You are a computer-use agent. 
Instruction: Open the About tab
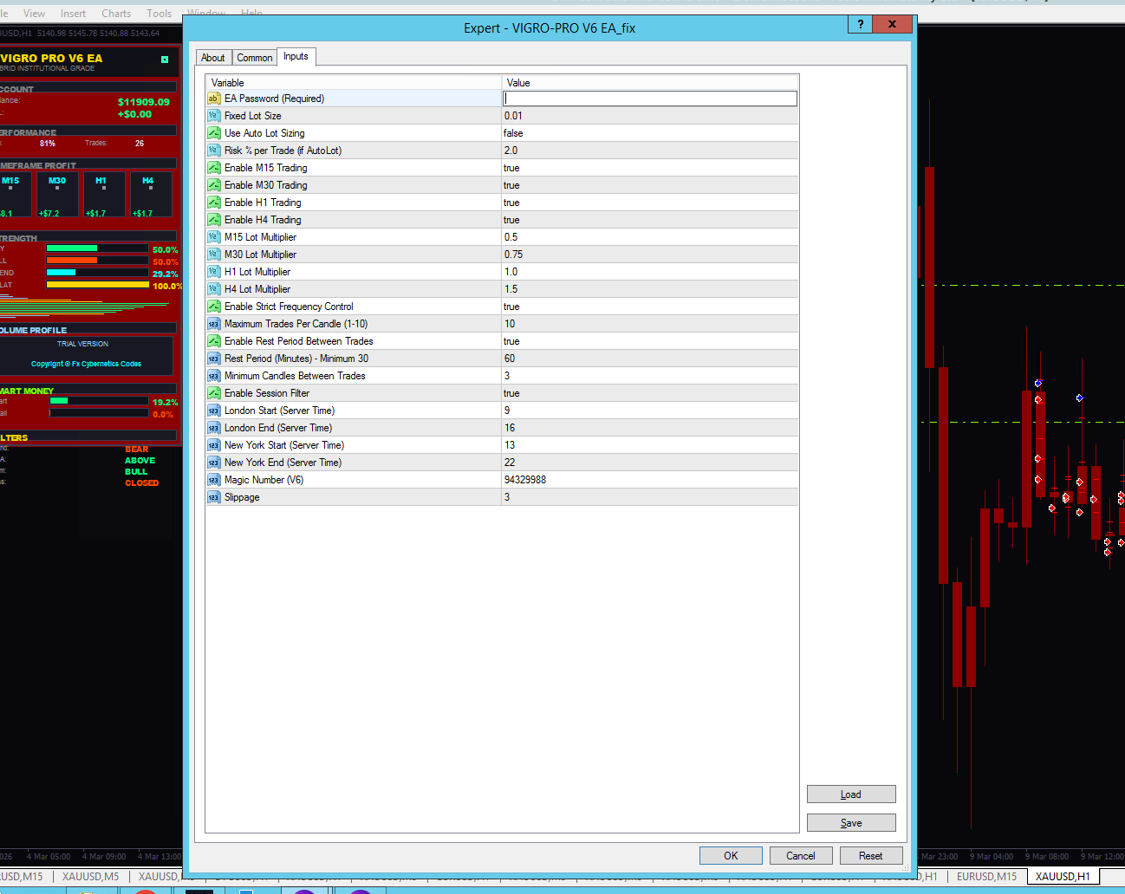point(213,58)
